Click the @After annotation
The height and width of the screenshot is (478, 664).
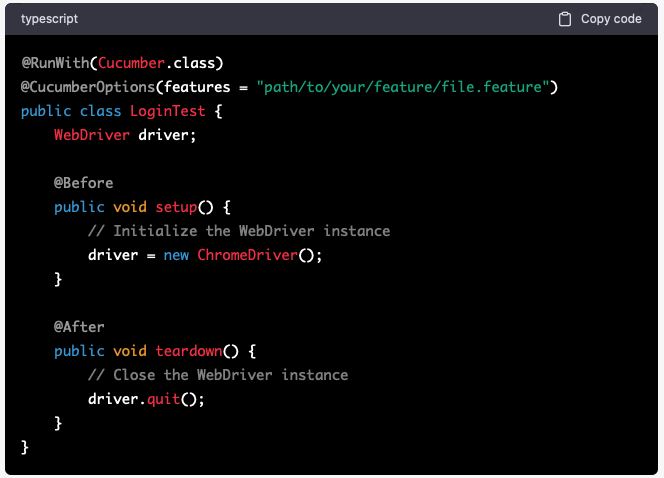point(79,327)
